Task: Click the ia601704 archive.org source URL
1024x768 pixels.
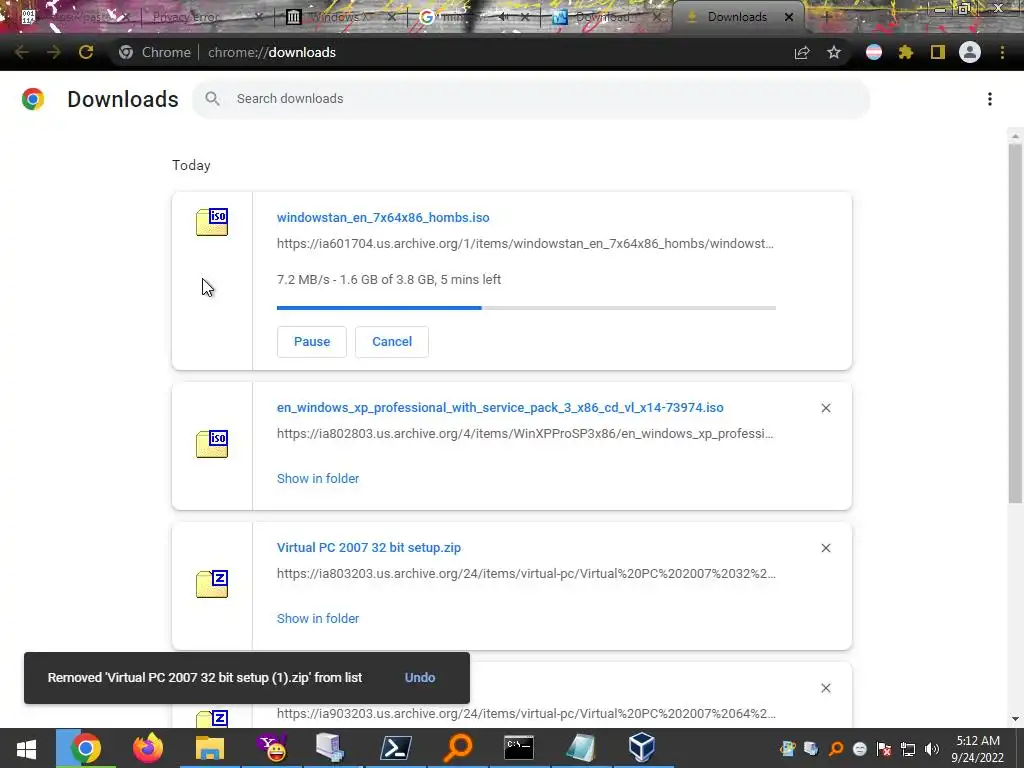Action: [525, 244]
